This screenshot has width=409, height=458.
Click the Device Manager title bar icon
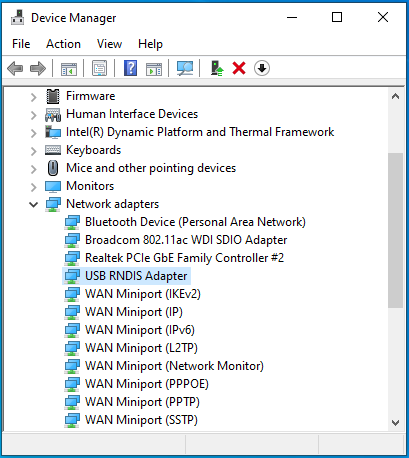pos(18,18)
